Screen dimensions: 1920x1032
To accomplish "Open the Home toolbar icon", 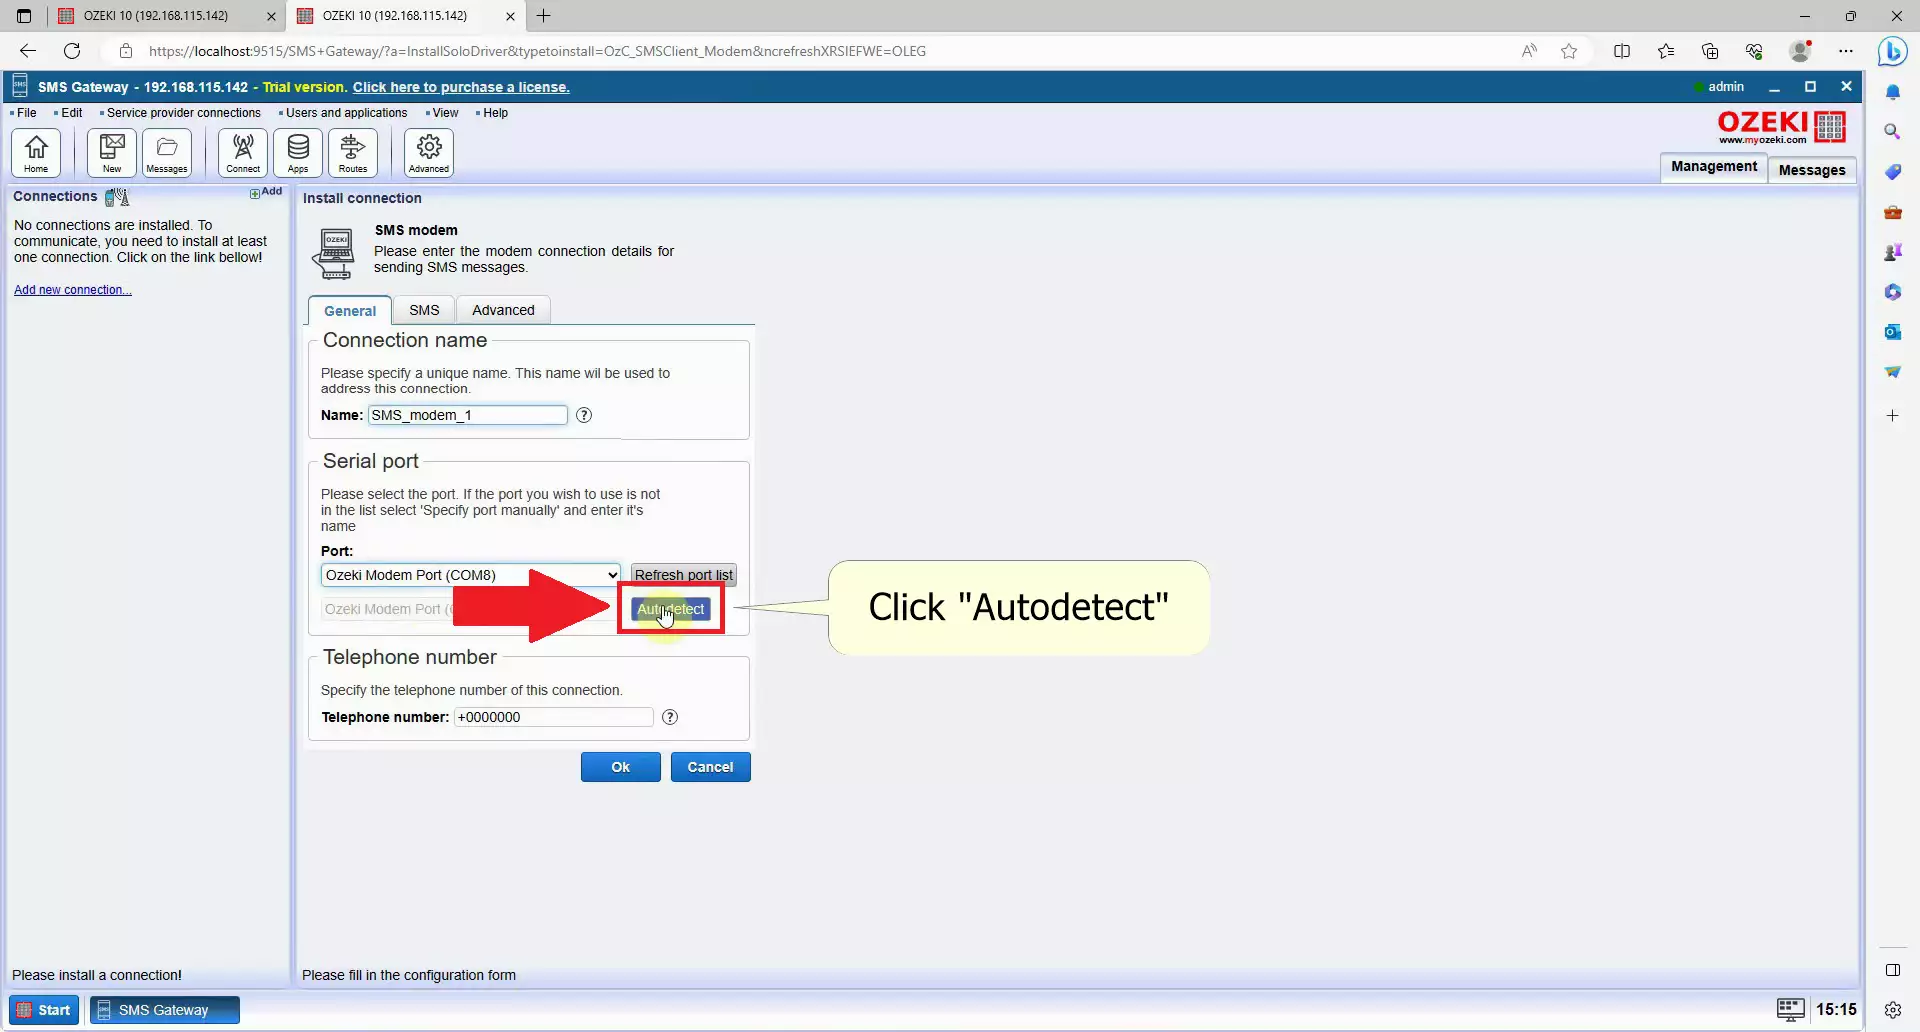I will 36,153.
